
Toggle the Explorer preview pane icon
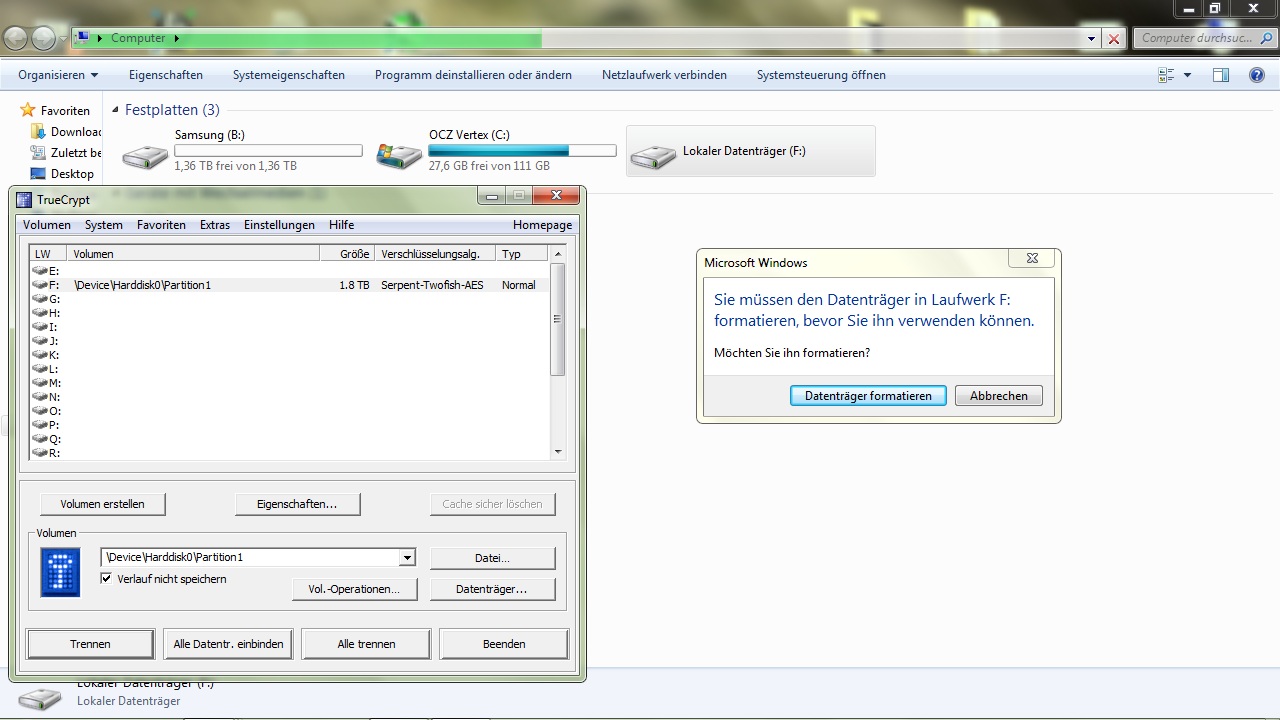pyautogui.click(x=1221, y=75)
